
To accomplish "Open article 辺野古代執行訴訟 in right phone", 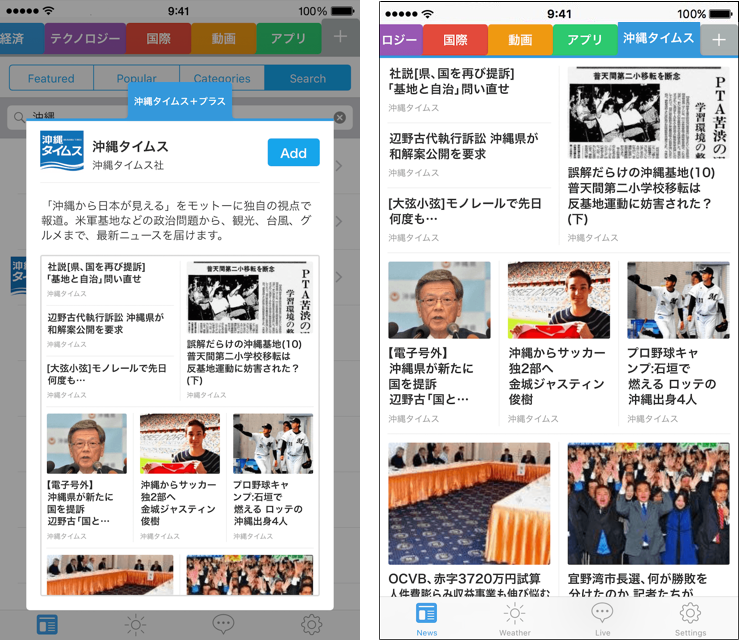I will click(x=463, y=146).
